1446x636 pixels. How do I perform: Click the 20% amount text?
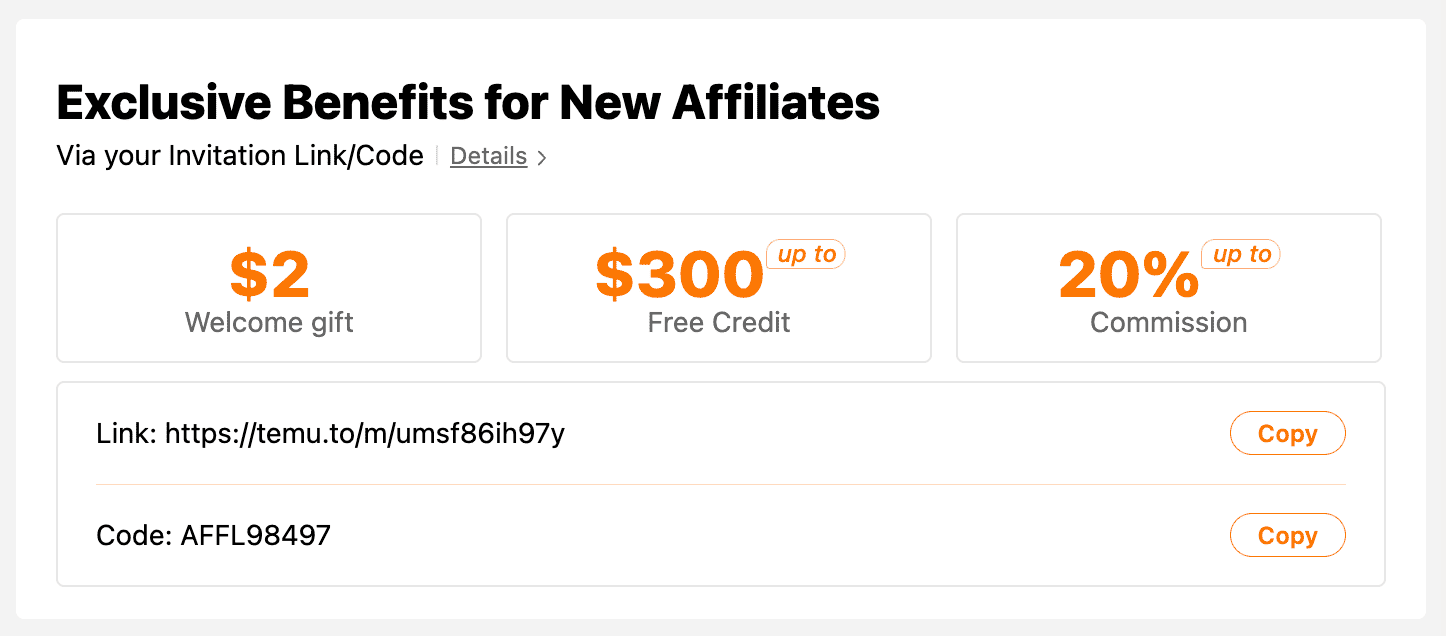1128,273
